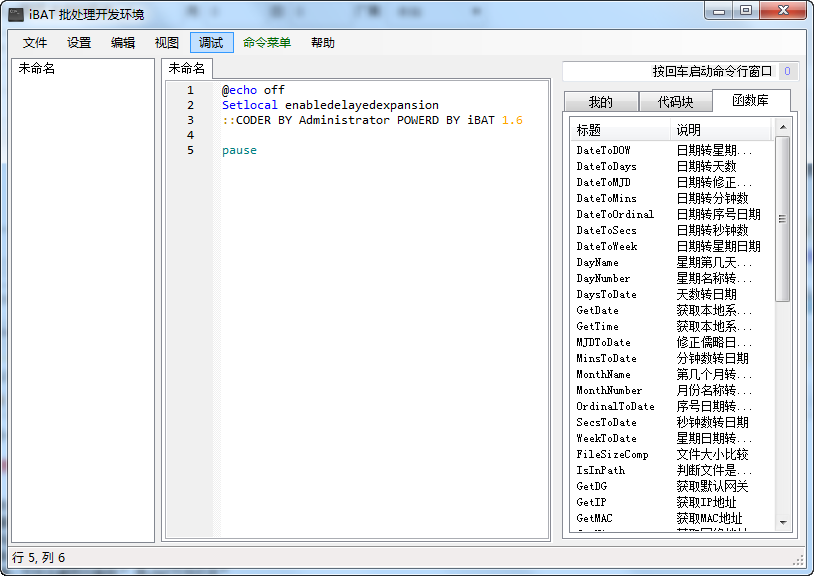Open the 文件 menu
The image size is (814, 576).
pyautogui.click(x=35, y=43)
